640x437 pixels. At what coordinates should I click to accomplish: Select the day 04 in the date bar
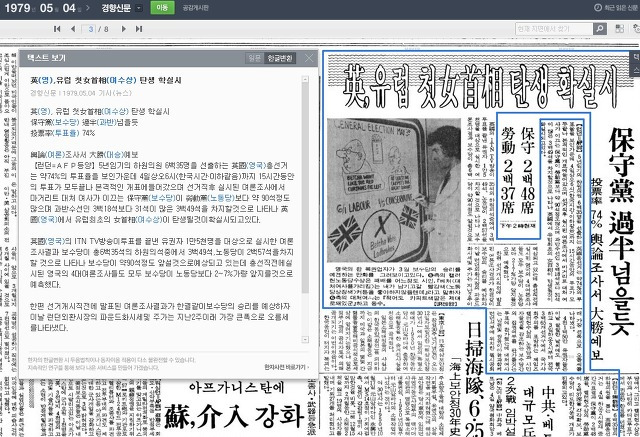click(x=69, y=8)
